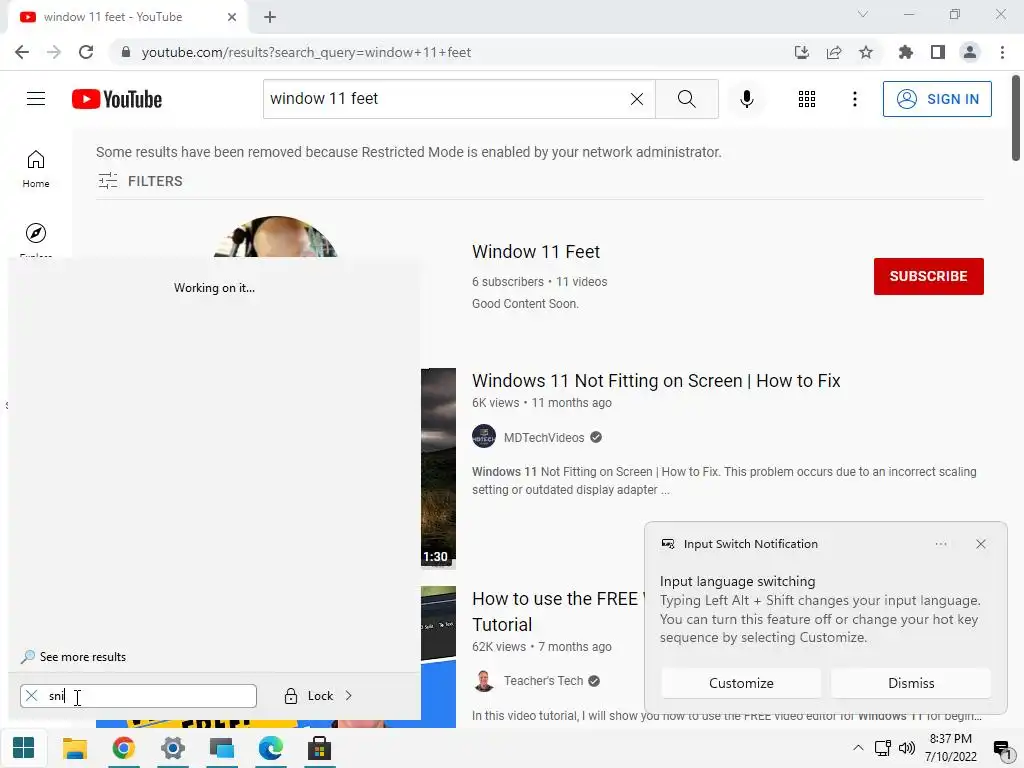1024x768 pixels.
Task: Open the Window 11 Feet channel title
Action: point(536,251)
